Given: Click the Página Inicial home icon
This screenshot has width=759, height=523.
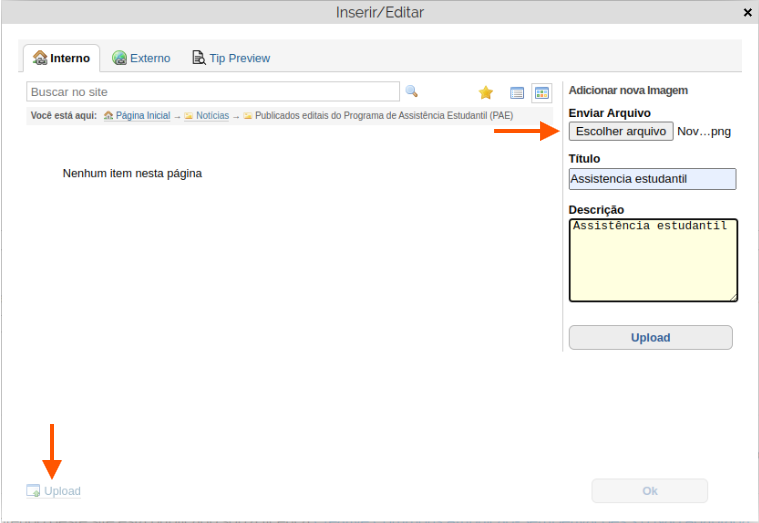Looking at the screenshot, I should point(108,116).
